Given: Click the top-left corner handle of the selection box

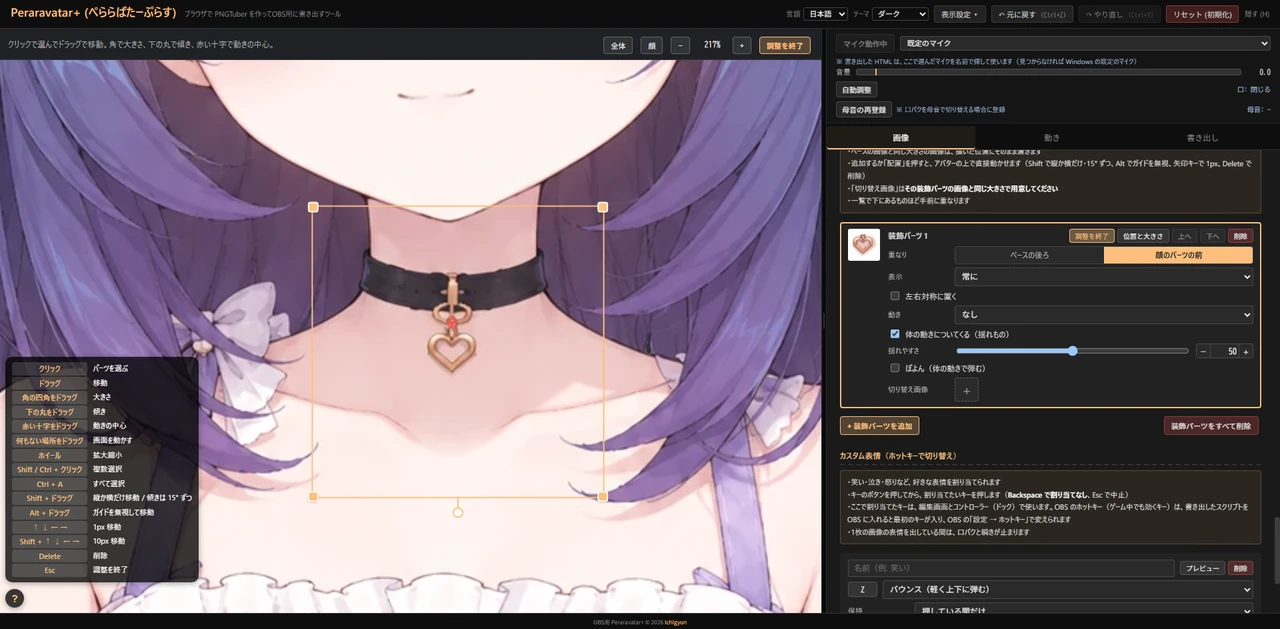Looking at the screenshot, I should (313, 207).
